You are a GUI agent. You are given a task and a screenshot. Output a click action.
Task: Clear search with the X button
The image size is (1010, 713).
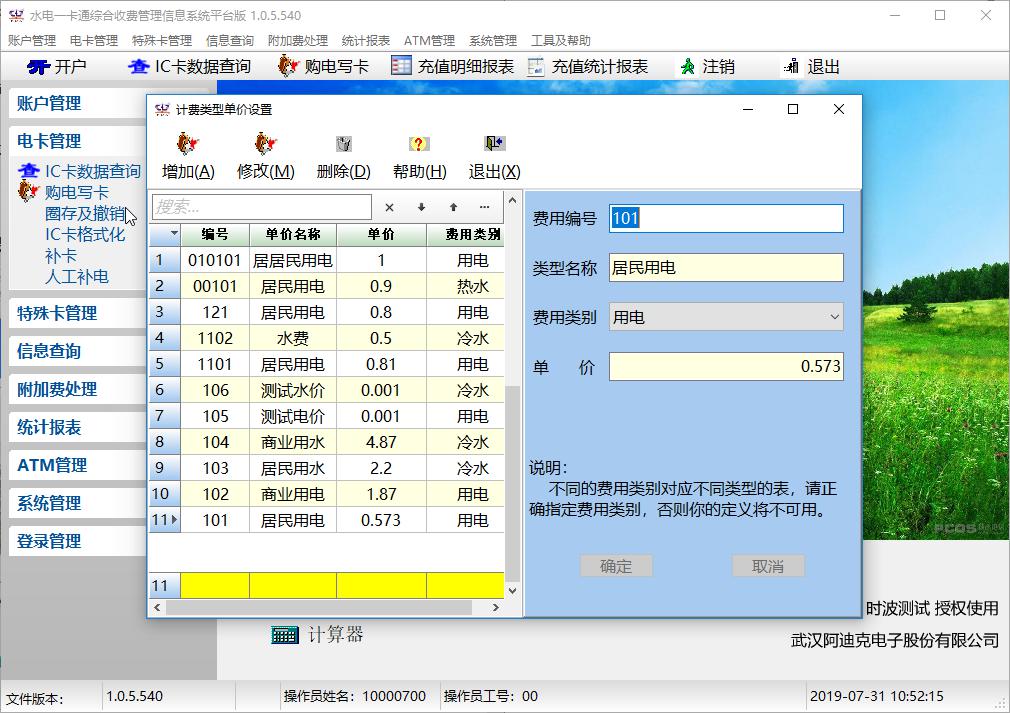(x=389, y=207)
